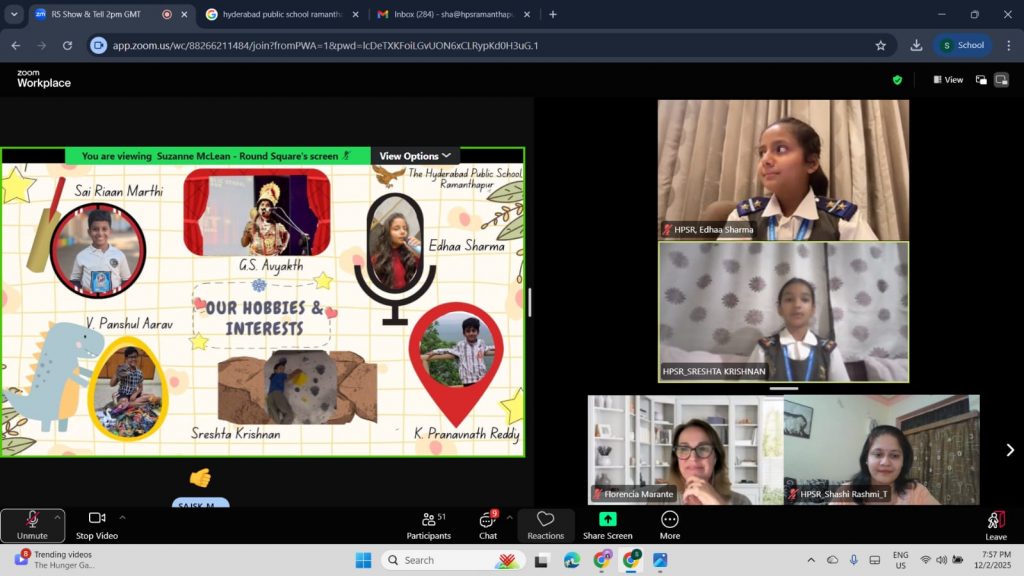The width and height of the screenshot is (1024, 576).
Task: Toggle the picture-in-picture window icon at top right
Action: (981, 80)
